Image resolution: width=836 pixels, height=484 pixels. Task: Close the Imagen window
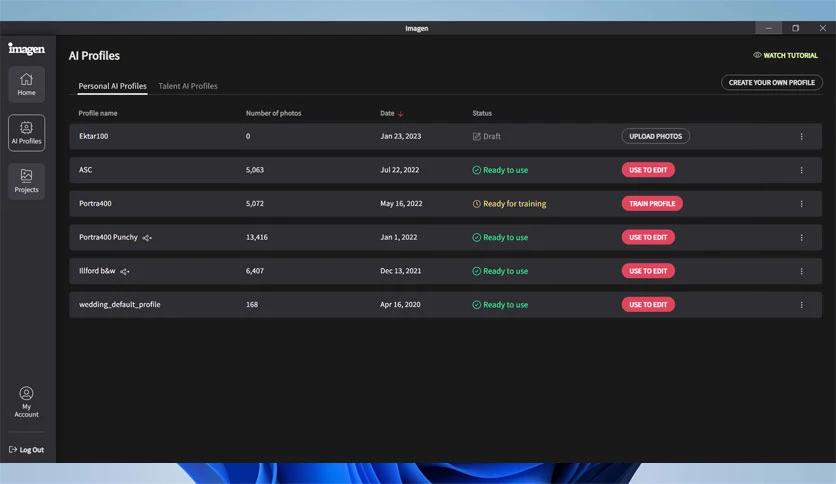point(823,28)
